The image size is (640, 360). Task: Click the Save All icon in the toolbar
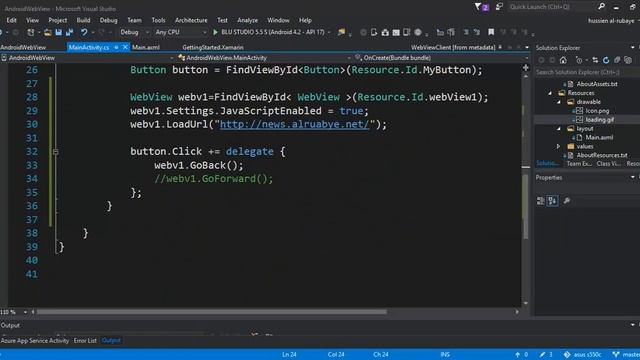coord(69,32)
